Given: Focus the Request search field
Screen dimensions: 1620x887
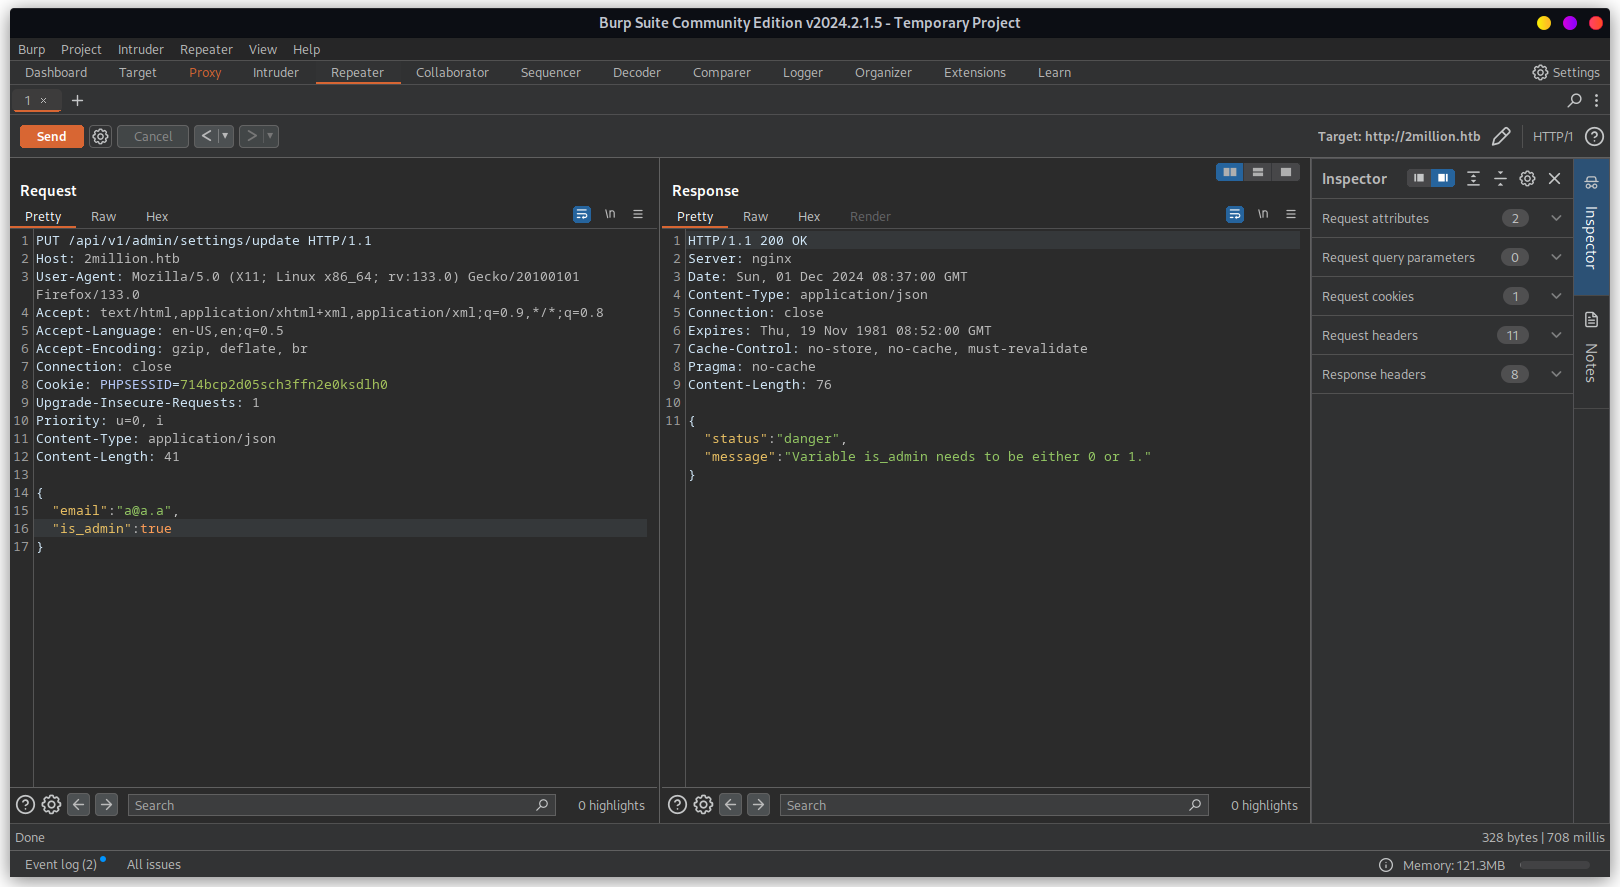Looking at the screenshot, I should click(x=341, y=805).
